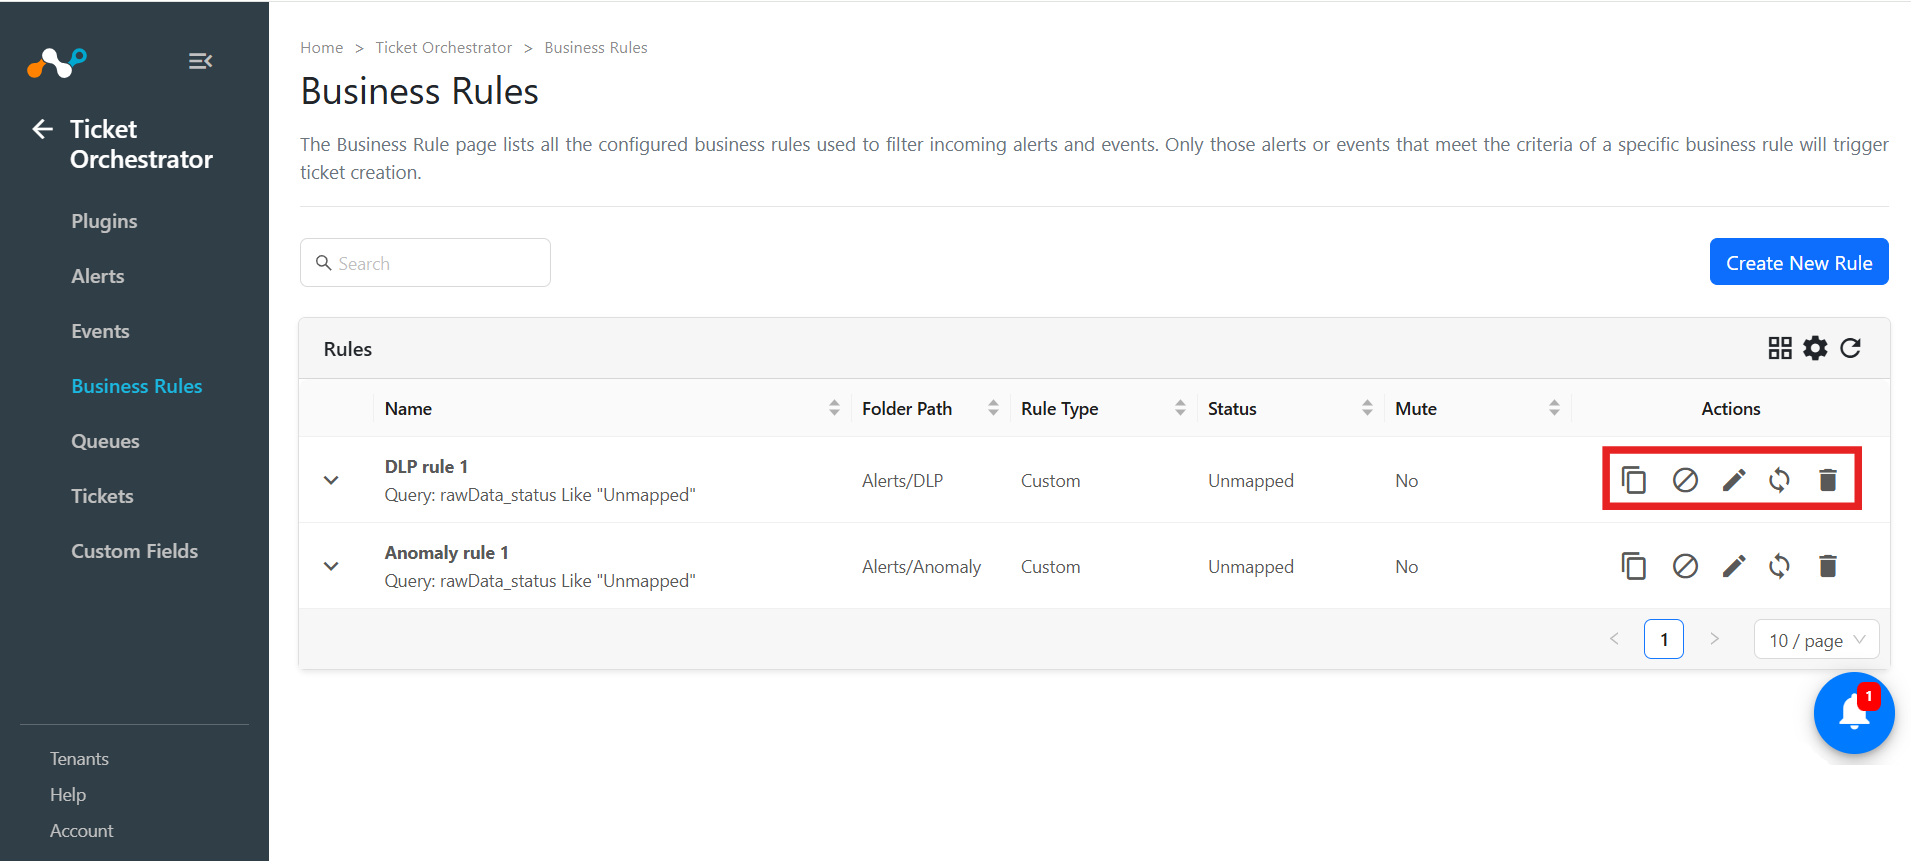This screenshot has height=861, width=1911.
Task: Sync Anomaly rule 1 with sync icon
Action: (x=1779, y=566)
